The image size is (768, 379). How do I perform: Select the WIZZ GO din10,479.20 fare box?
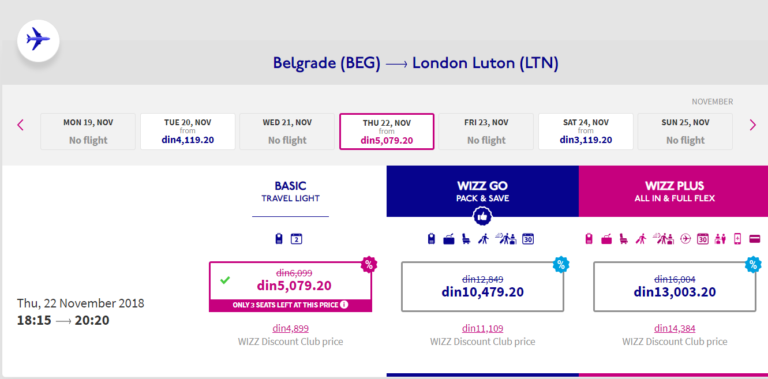point(482,286)
